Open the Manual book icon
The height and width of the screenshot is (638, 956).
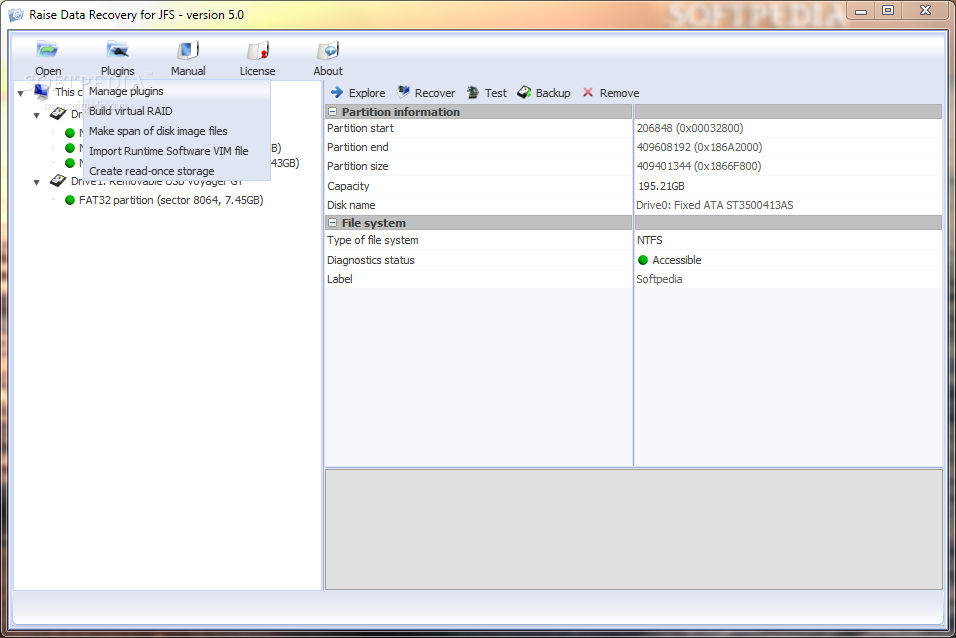[x=188, y=49]
